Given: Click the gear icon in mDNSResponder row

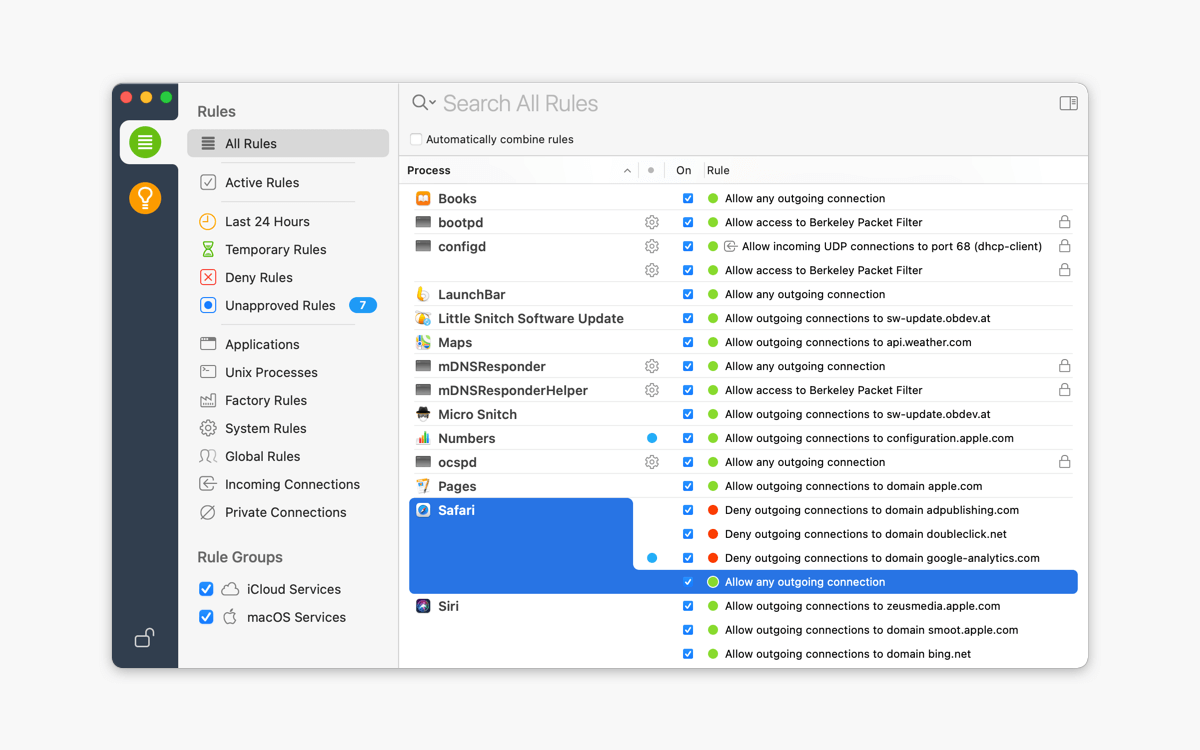Looking at the screenshot, I should [x=652, y=366].
